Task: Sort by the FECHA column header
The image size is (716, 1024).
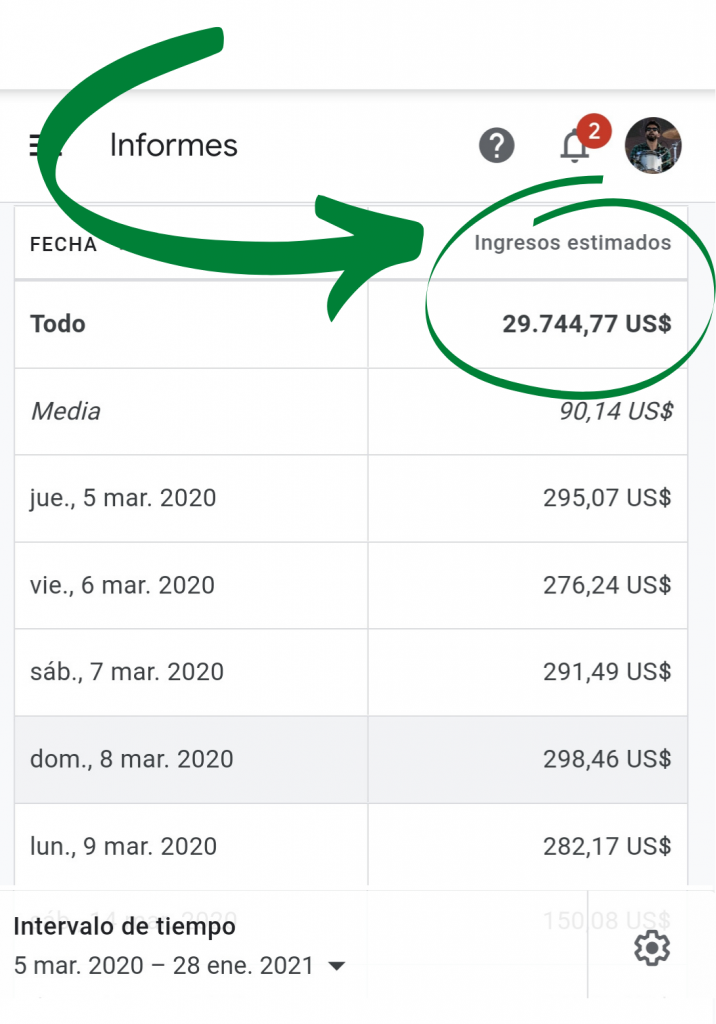Action: pos(63,244)
